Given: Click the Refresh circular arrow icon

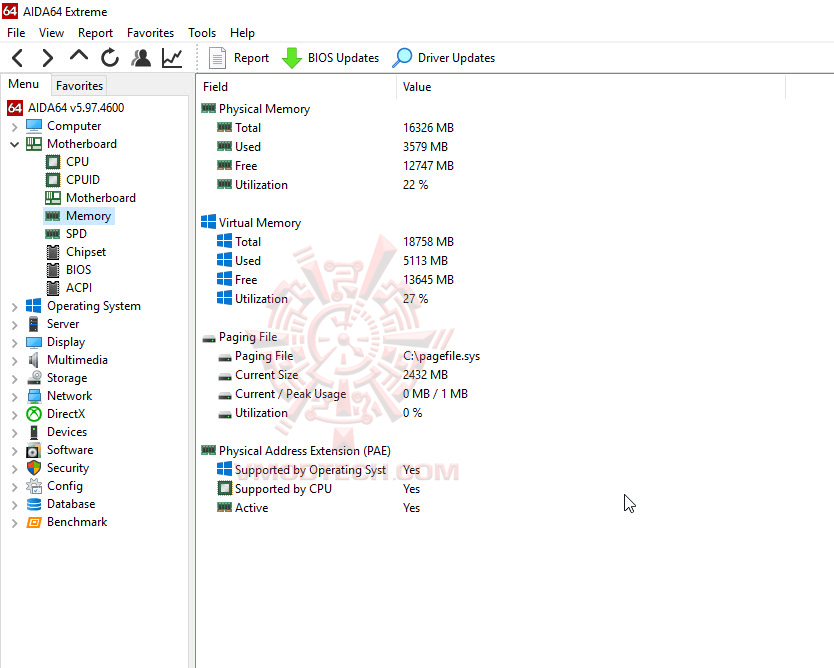Looking at the screenshot, I should pos(110,57).
